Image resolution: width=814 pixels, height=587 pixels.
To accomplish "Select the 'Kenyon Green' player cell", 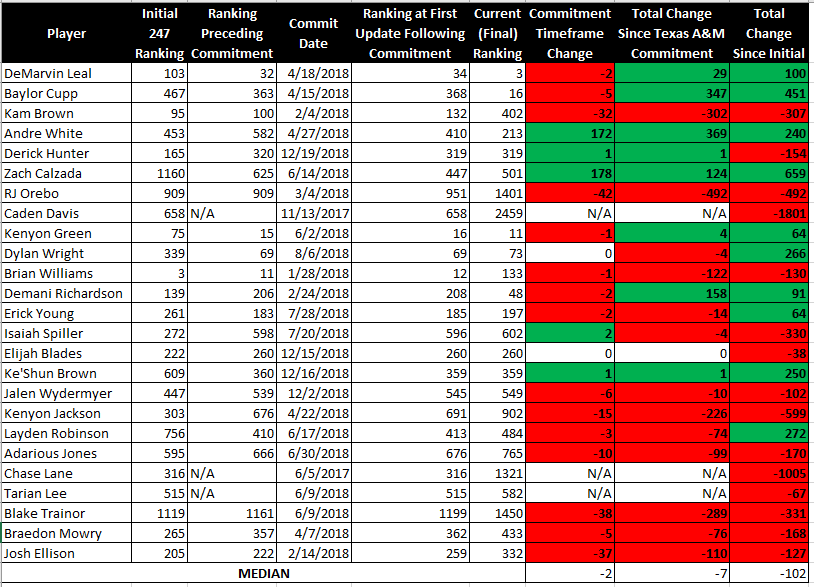I will [x=66, y=234].
